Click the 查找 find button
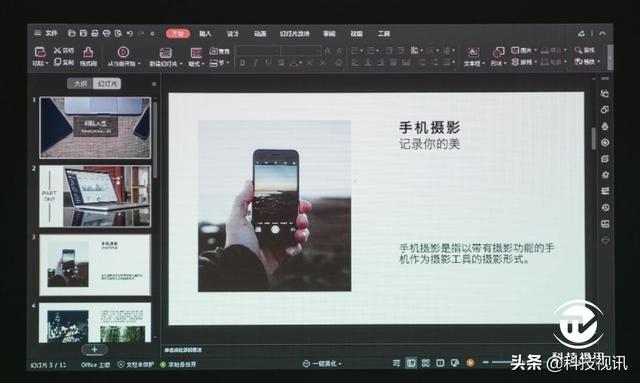The width and height of the screenshot is (640, 383). coord(584,50)
